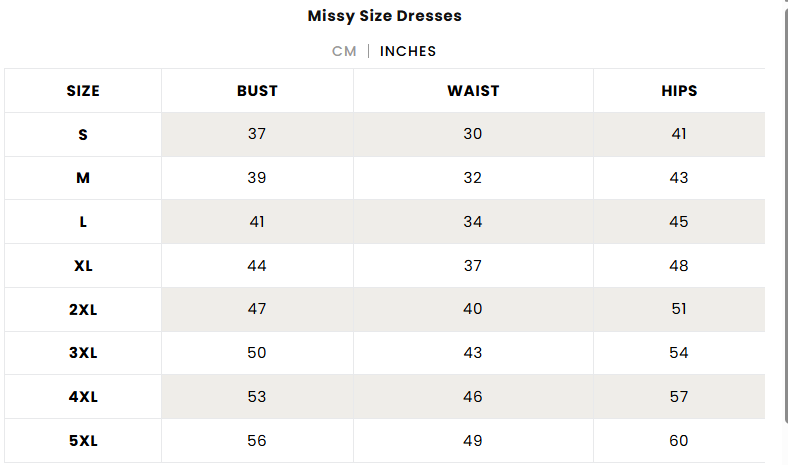Select the BUST column header
Image resolution: width=788 pixels, height=465 pixels.
click(x=257, y=91)
